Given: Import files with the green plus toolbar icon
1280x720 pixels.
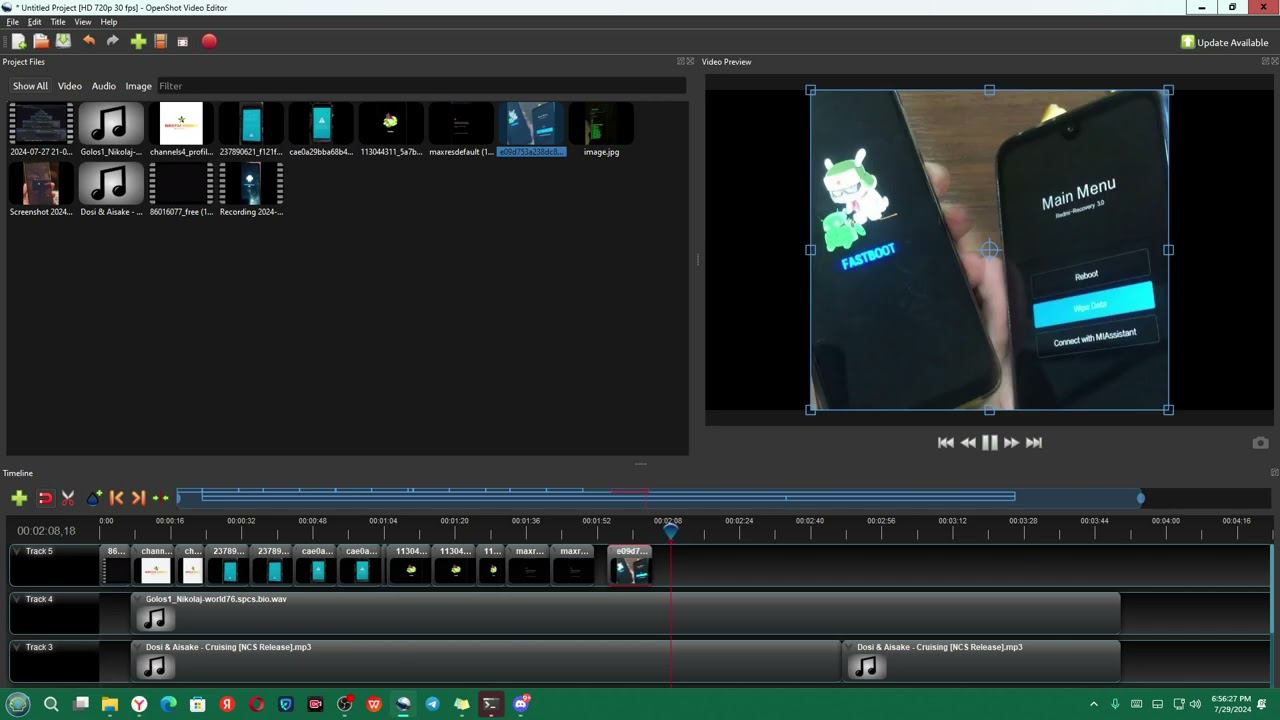Looking at the screenshot, I should coord(138,41).
